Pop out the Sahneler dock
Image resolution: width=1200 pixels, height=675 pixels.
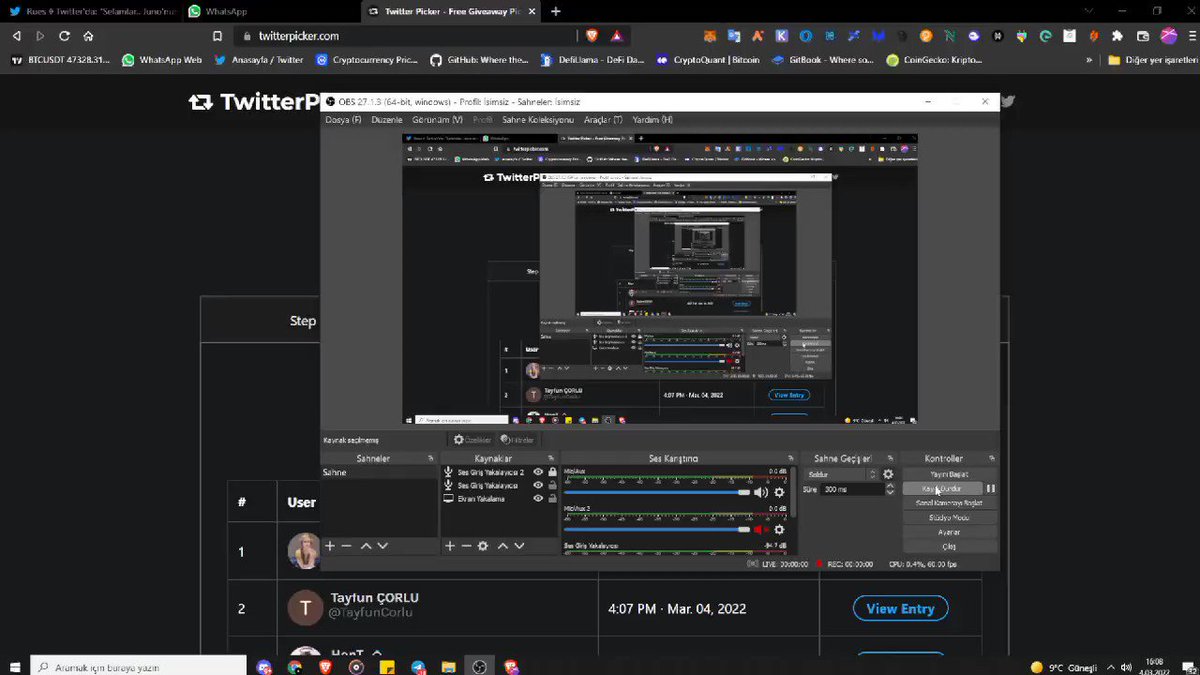pyautogui.click(x=431, y=458)
